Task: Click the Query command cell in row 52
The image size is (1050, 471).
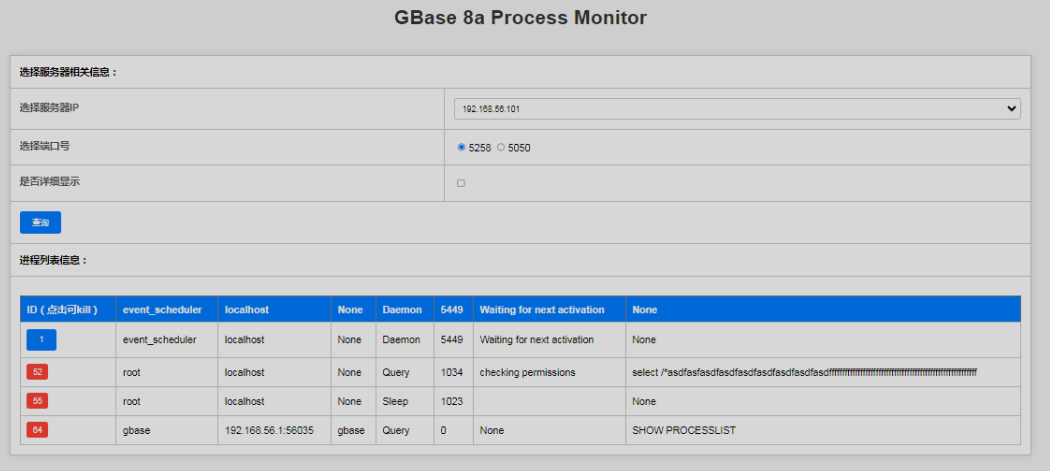Action: (x=404, y=372)
